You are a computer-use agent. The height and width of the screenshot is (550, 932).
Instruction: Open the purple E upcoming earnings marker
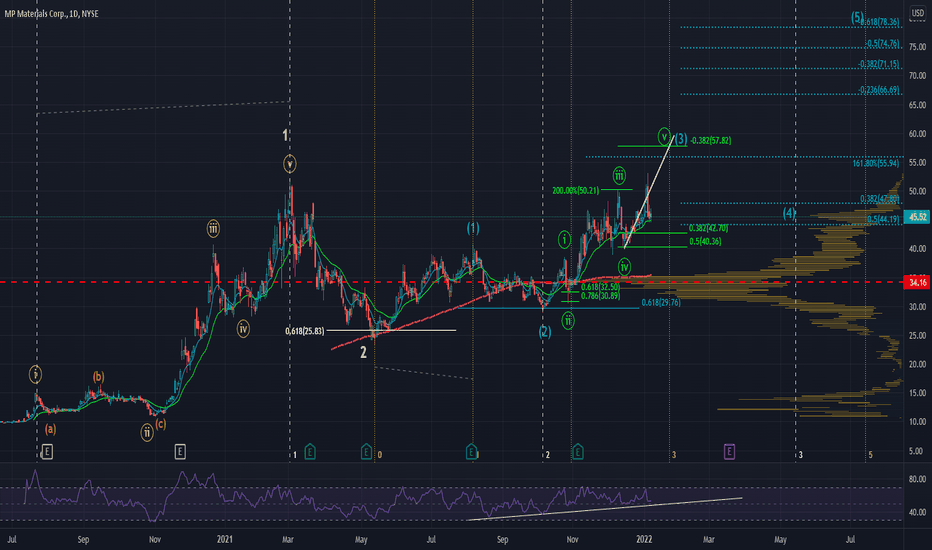click(729, 452)
